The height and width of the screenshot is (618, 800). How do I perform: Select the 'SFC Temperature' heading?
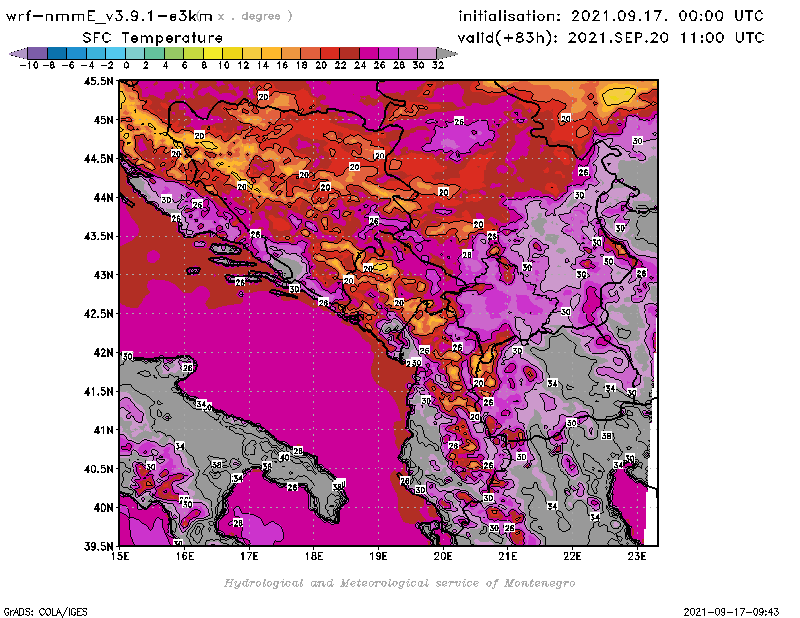tap(153, 38)
